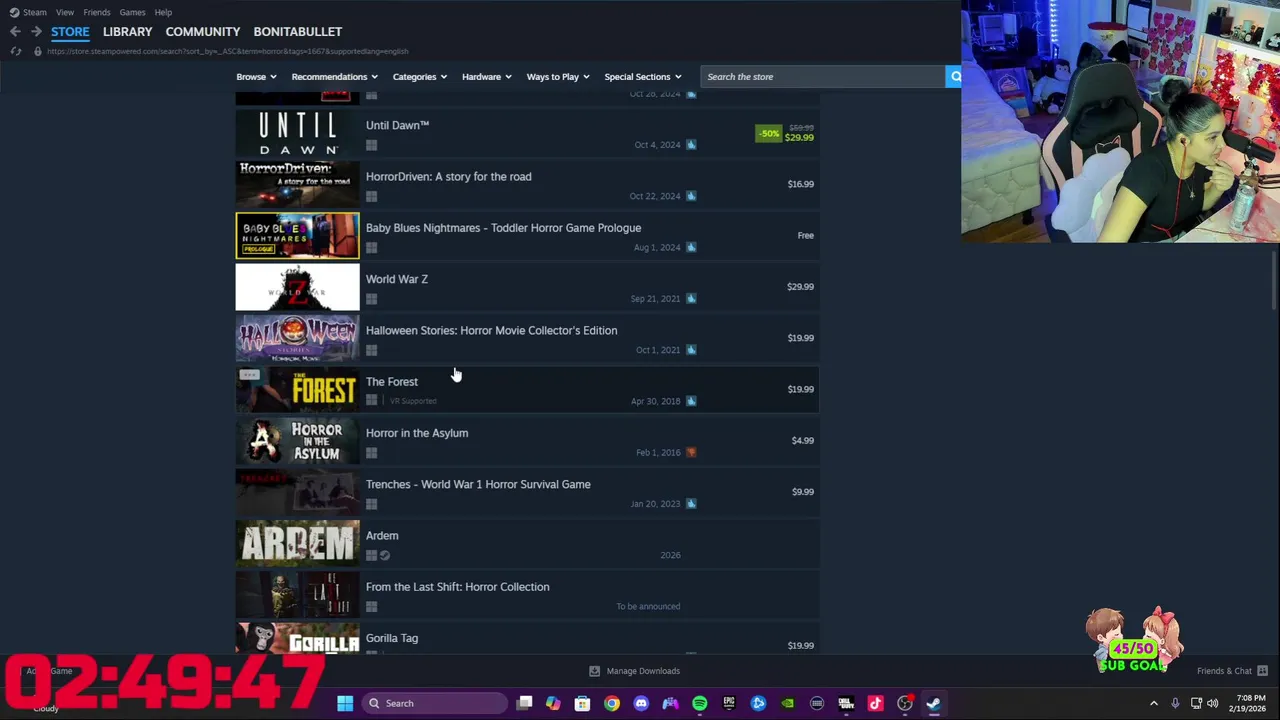Open the Hardware dropdown
This screenshot has height=720, width=1280.
click(x=486, y=77)
